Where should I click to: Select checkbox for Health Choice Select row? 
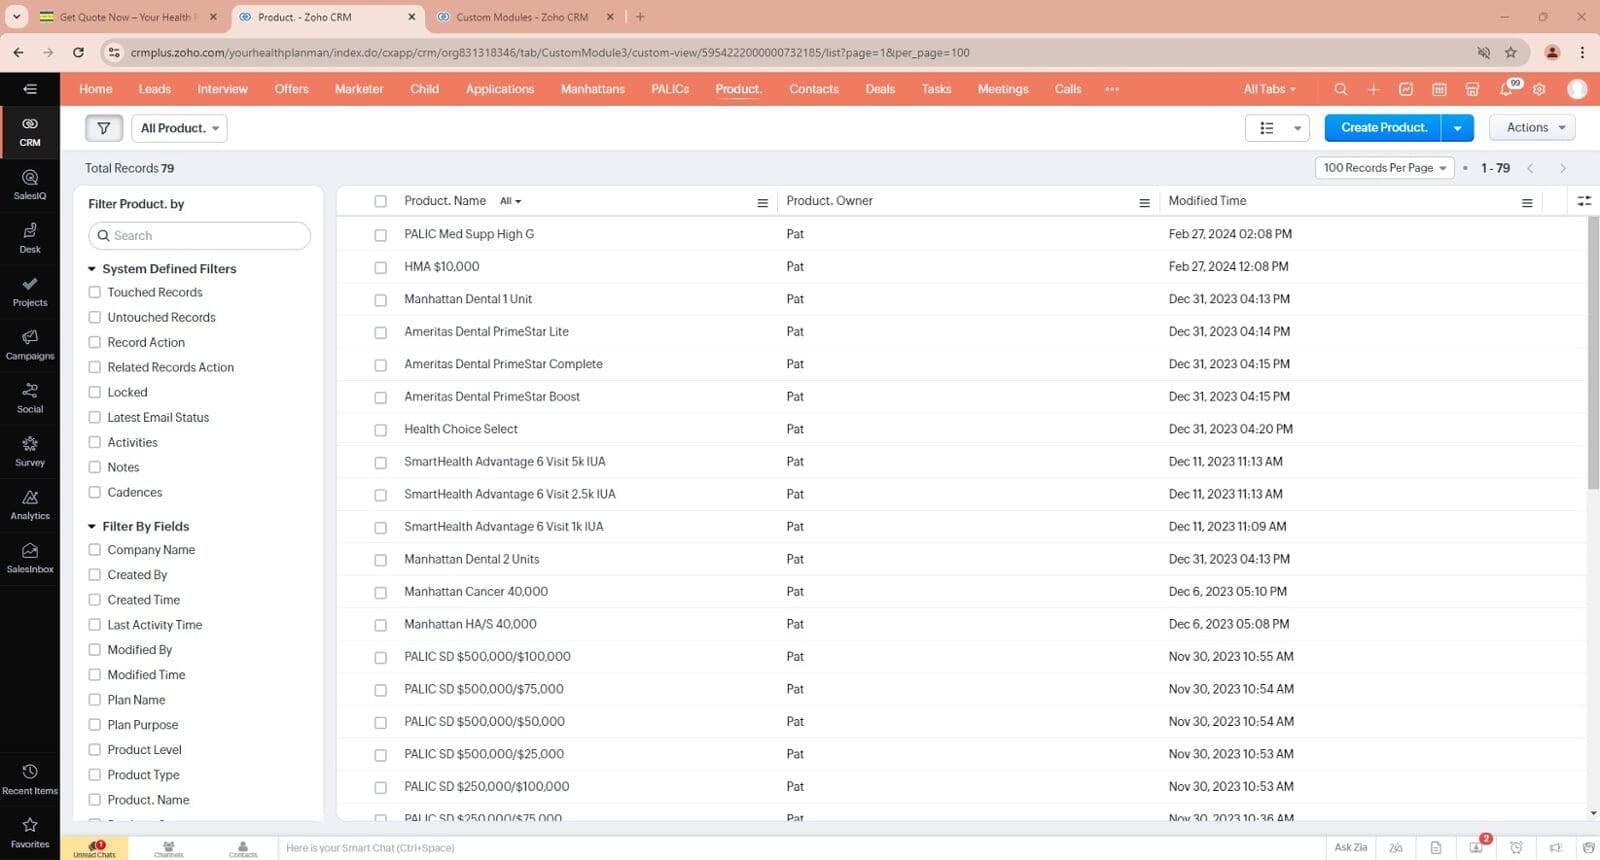[x=380, y=430]
